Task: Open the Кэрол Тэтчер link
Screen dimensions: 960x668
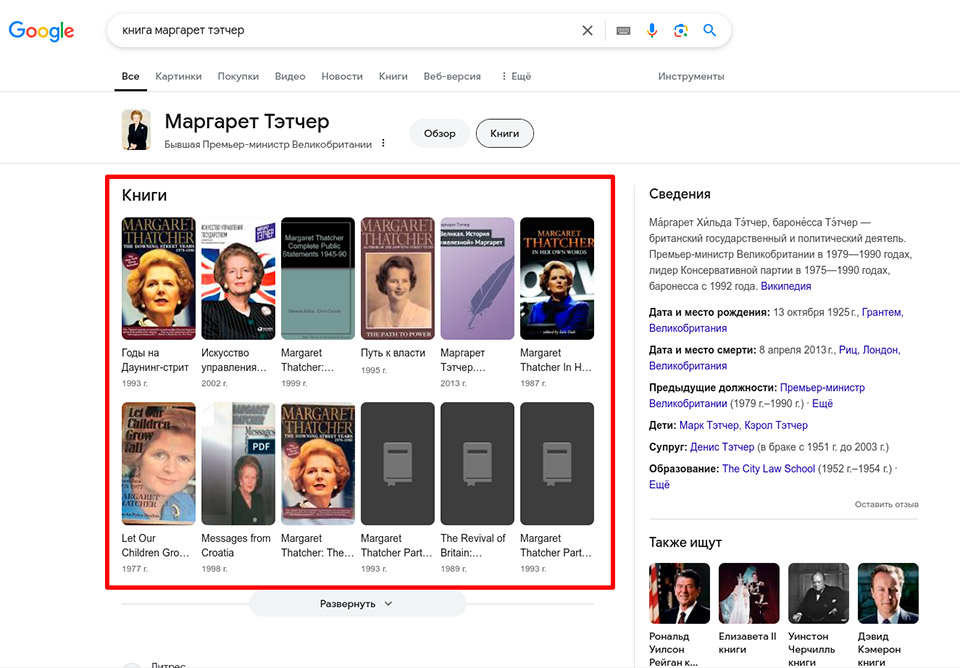Action: pos(776,425)
